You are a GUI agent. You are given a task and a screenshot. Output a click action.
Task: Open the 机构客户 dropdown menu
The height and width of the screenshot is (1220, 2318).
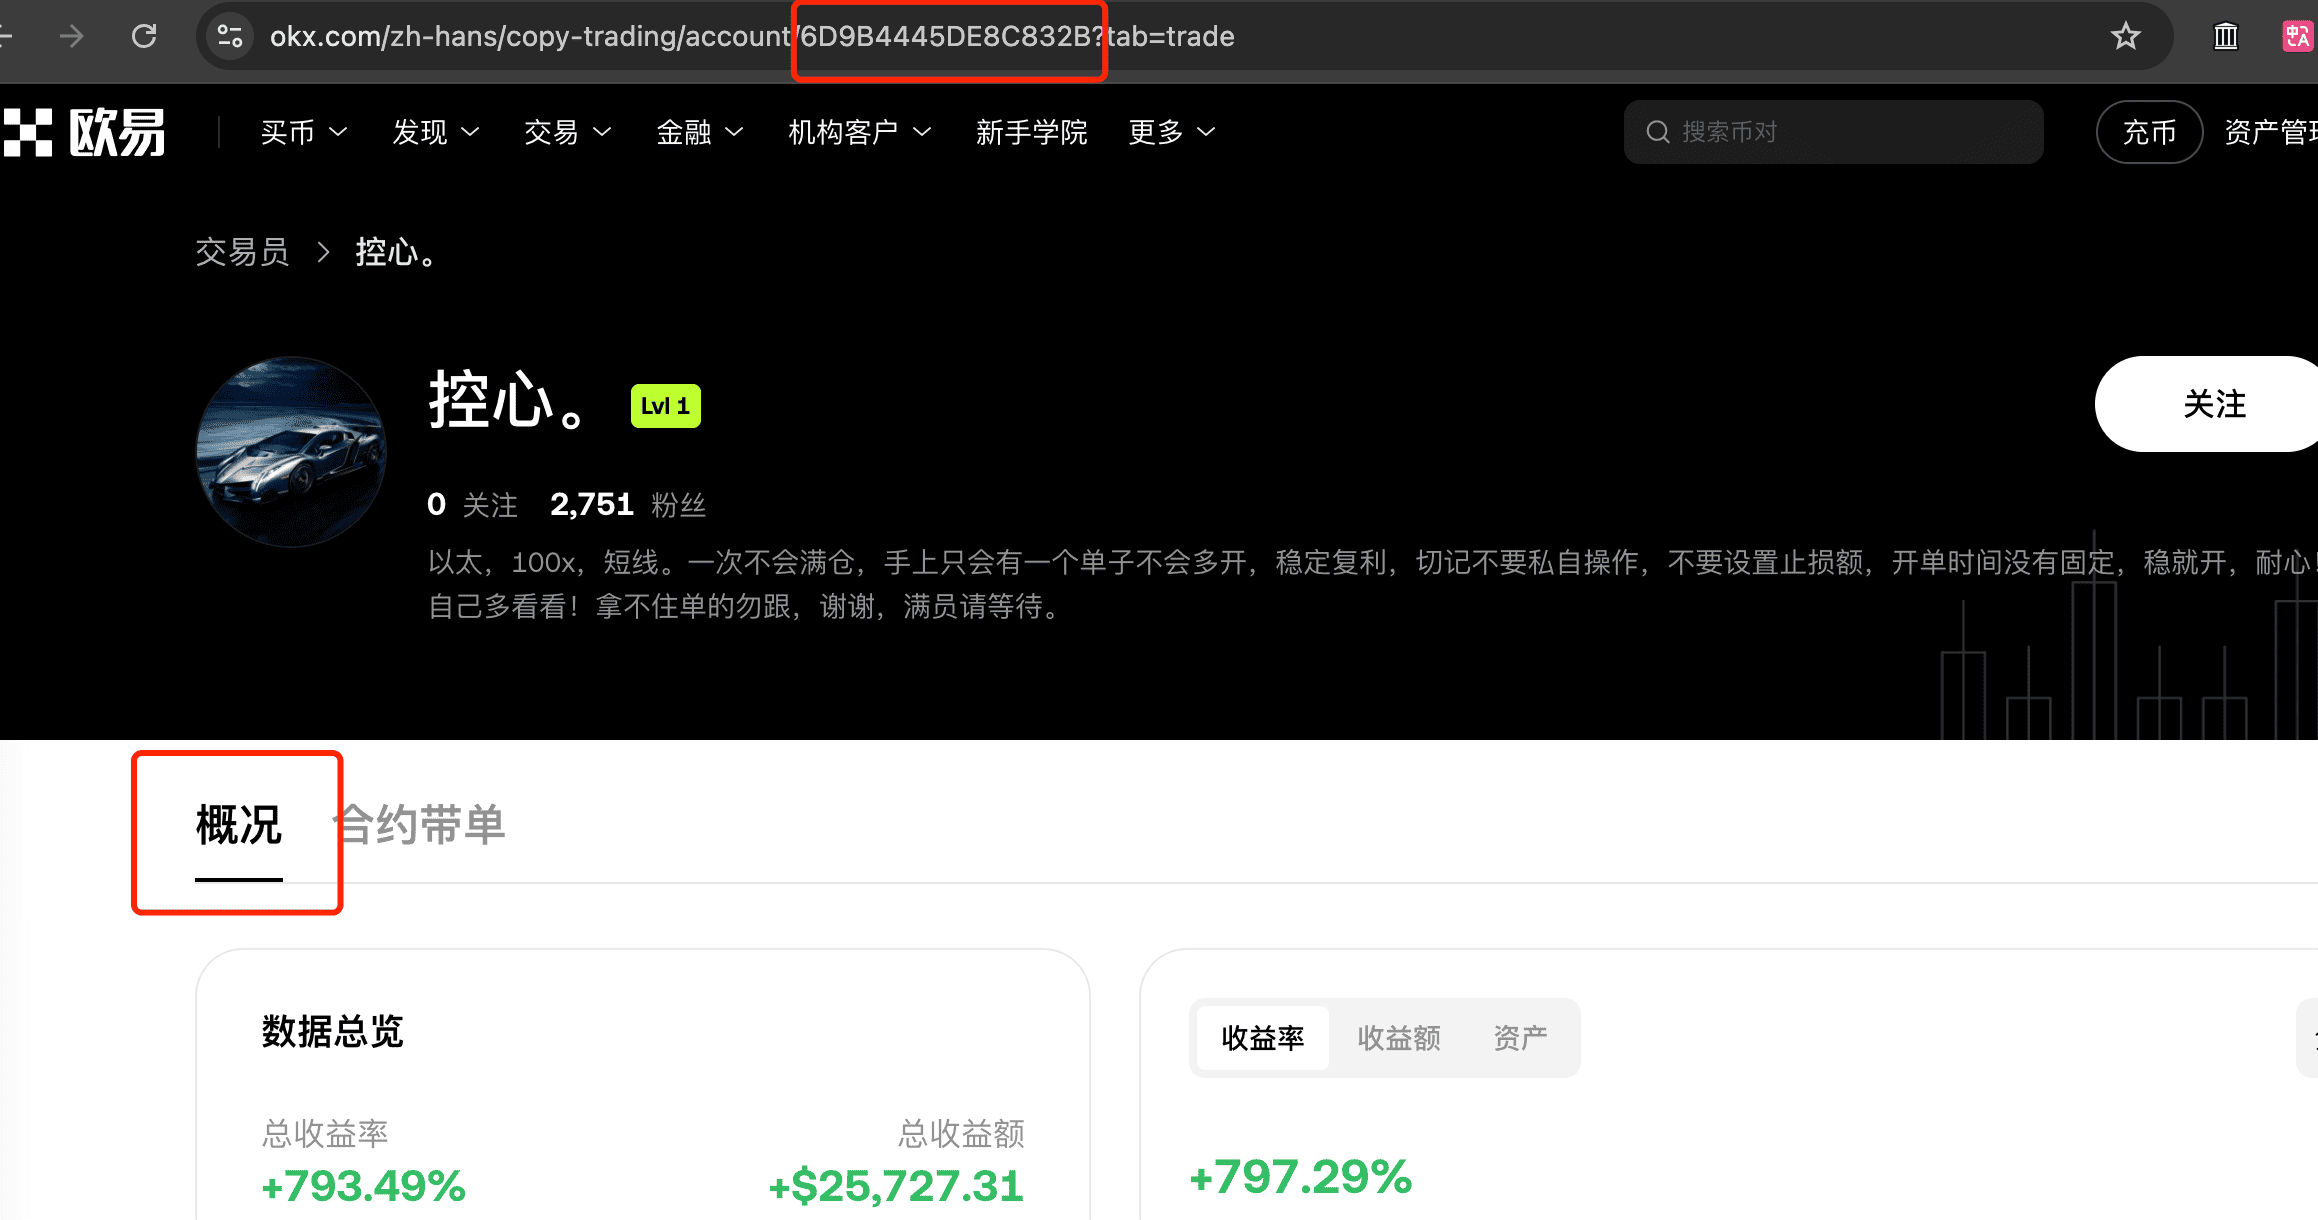tap(859, 132)
